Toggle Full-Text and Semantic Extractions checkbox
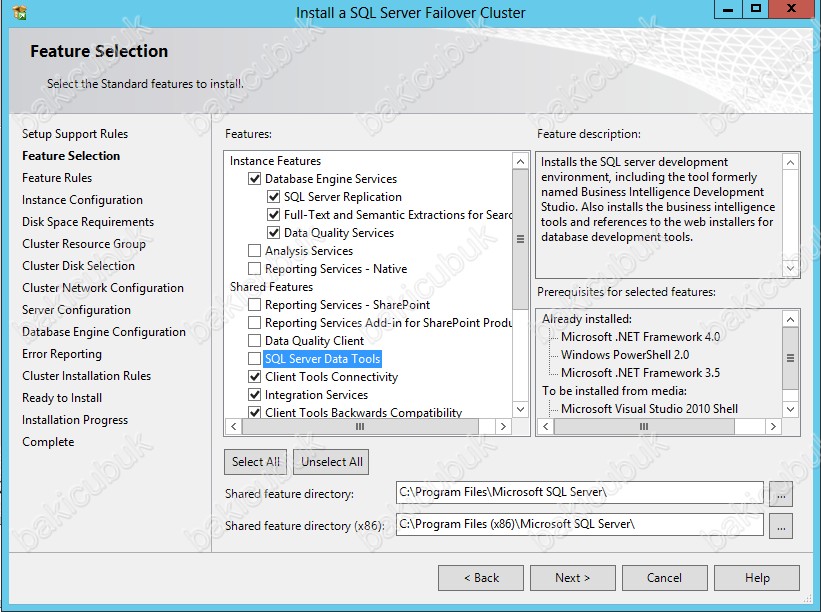This screenshot has height=612, width=821. 273,215
